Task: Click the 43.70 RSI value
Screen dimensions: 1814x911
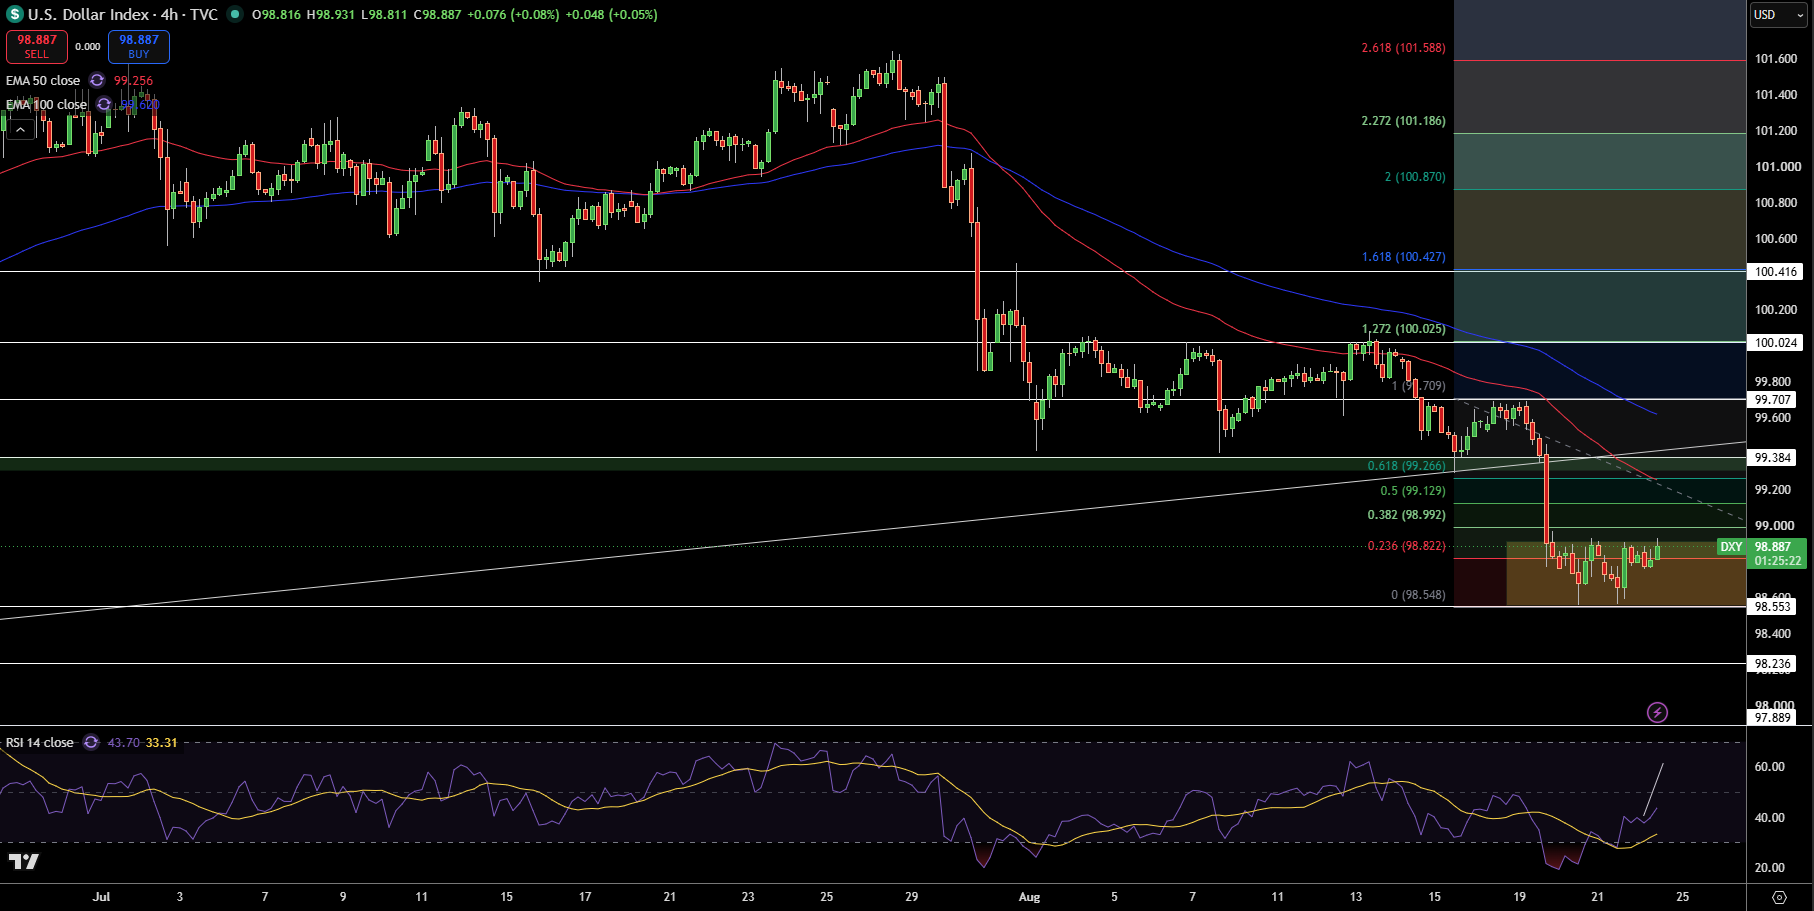Action: pos(123,742)
